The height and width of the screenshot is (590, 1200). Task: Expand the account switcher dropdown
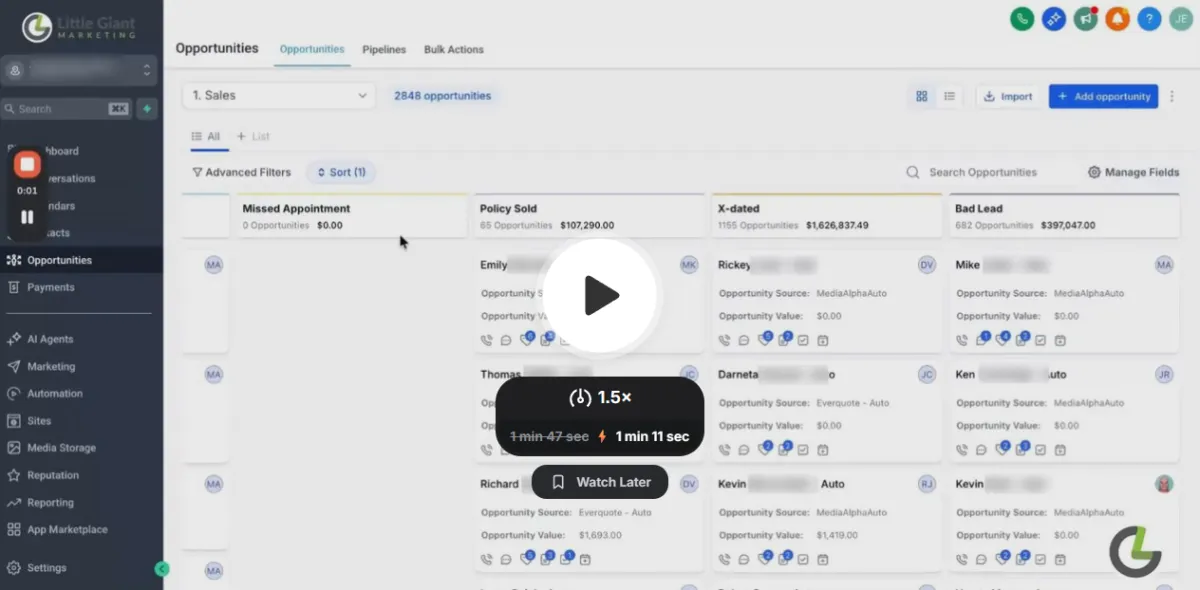[x=81, y=70]
